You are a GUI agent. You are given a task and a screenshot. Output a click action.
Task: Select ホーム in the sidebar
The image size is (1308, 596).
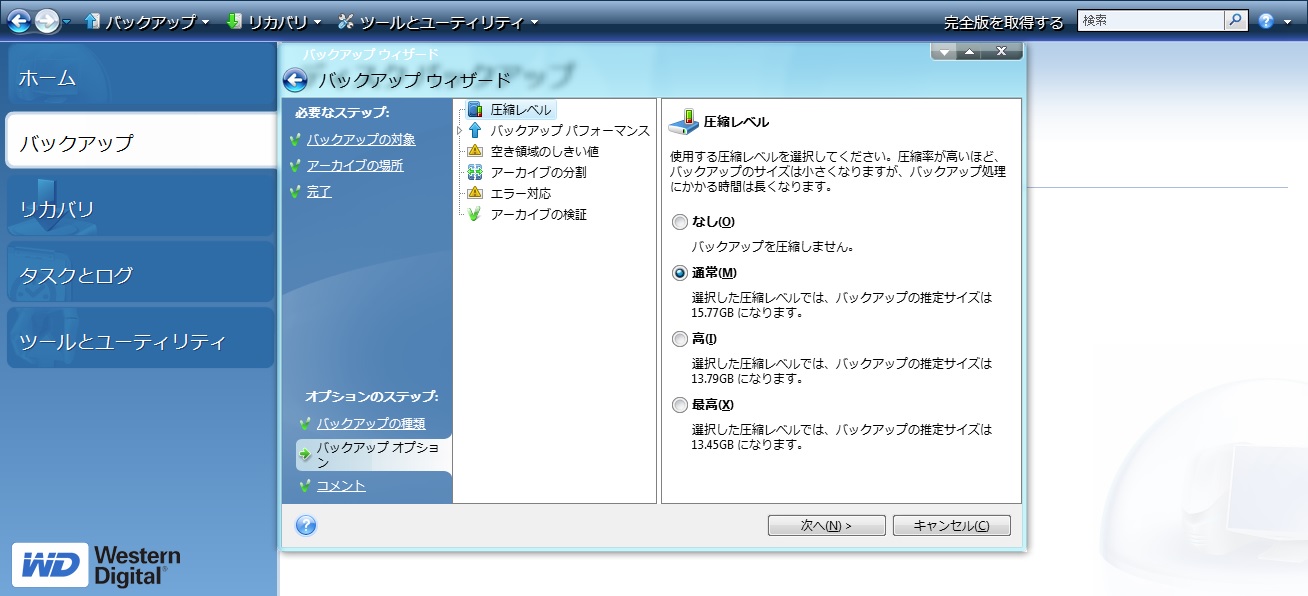point(139,77)
